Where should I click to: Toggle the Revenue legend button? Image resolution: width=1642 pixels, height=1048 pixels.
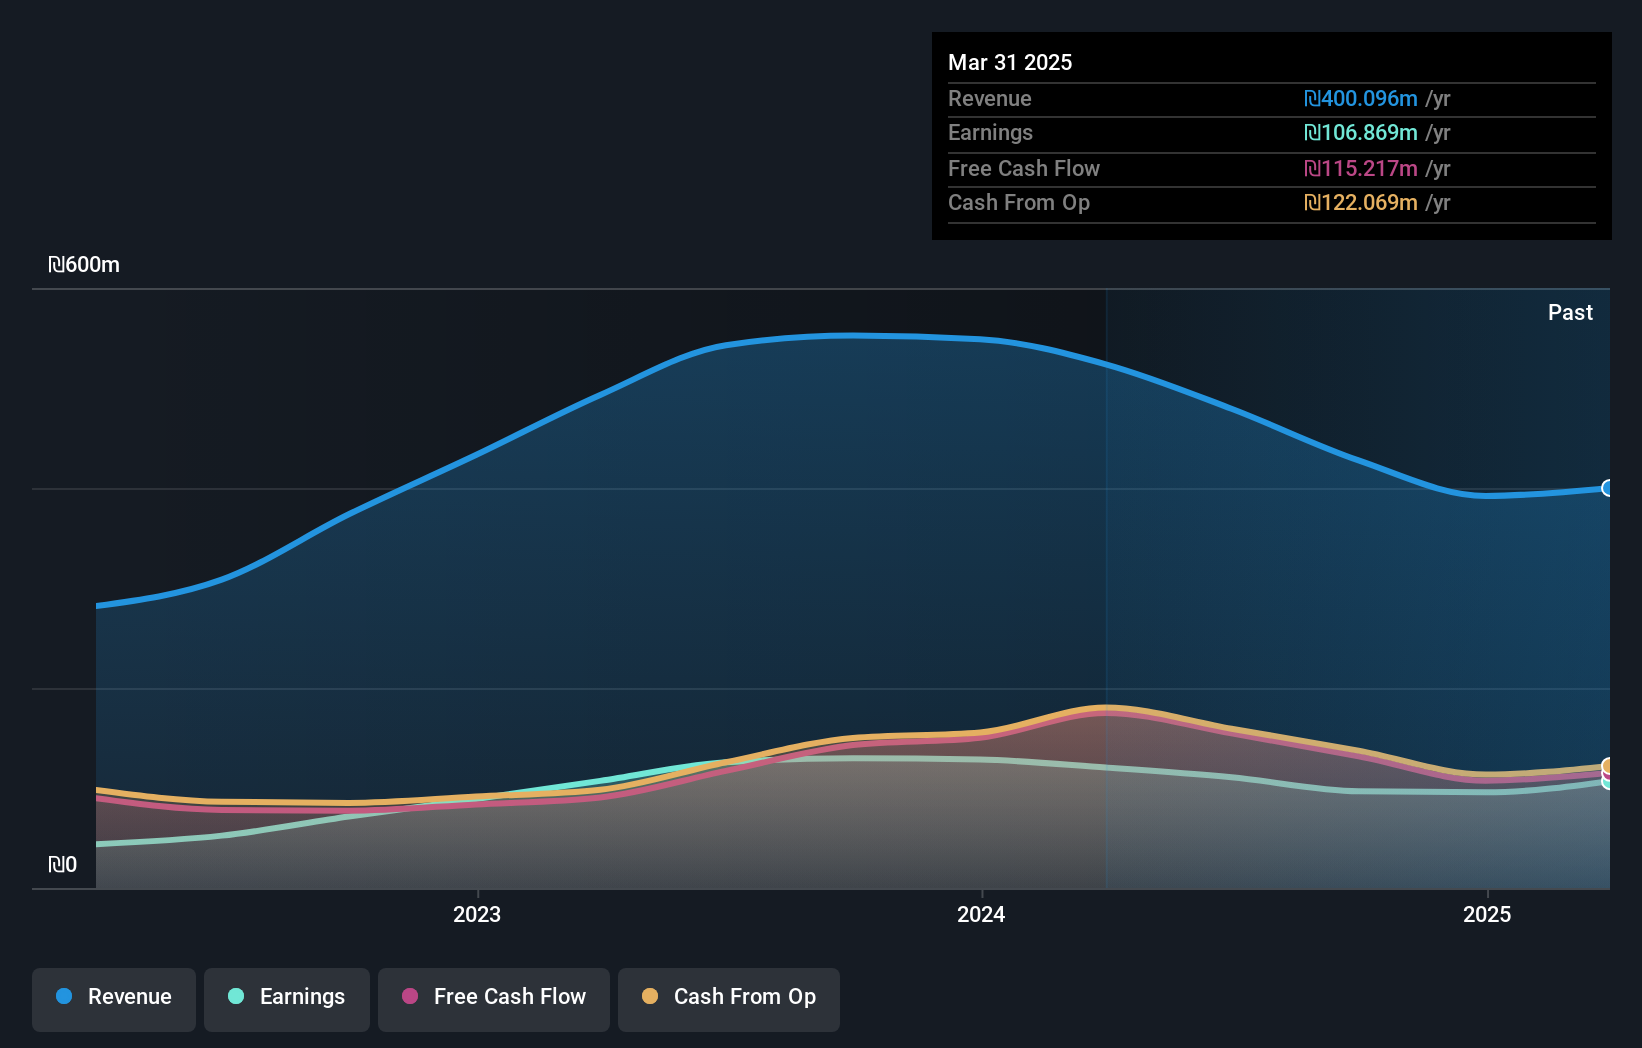tap(114, 999)
